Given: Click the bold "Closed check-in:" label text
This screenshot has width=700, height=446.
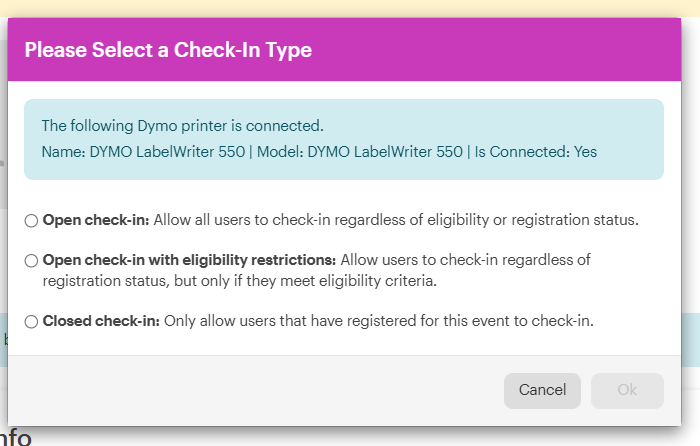Looking at the screenshot, I should click(101, 322).
